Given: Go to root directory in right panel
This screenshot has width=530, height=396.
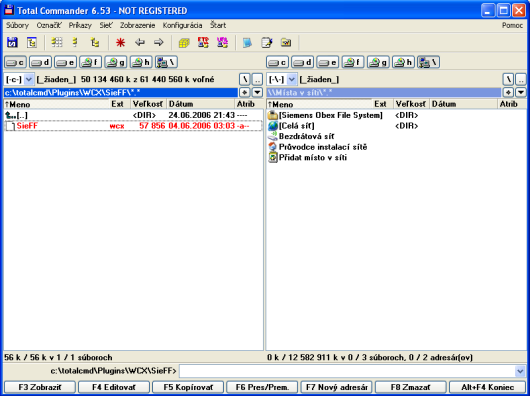Looking at the screenshot, I should click(x=508, y=80).
